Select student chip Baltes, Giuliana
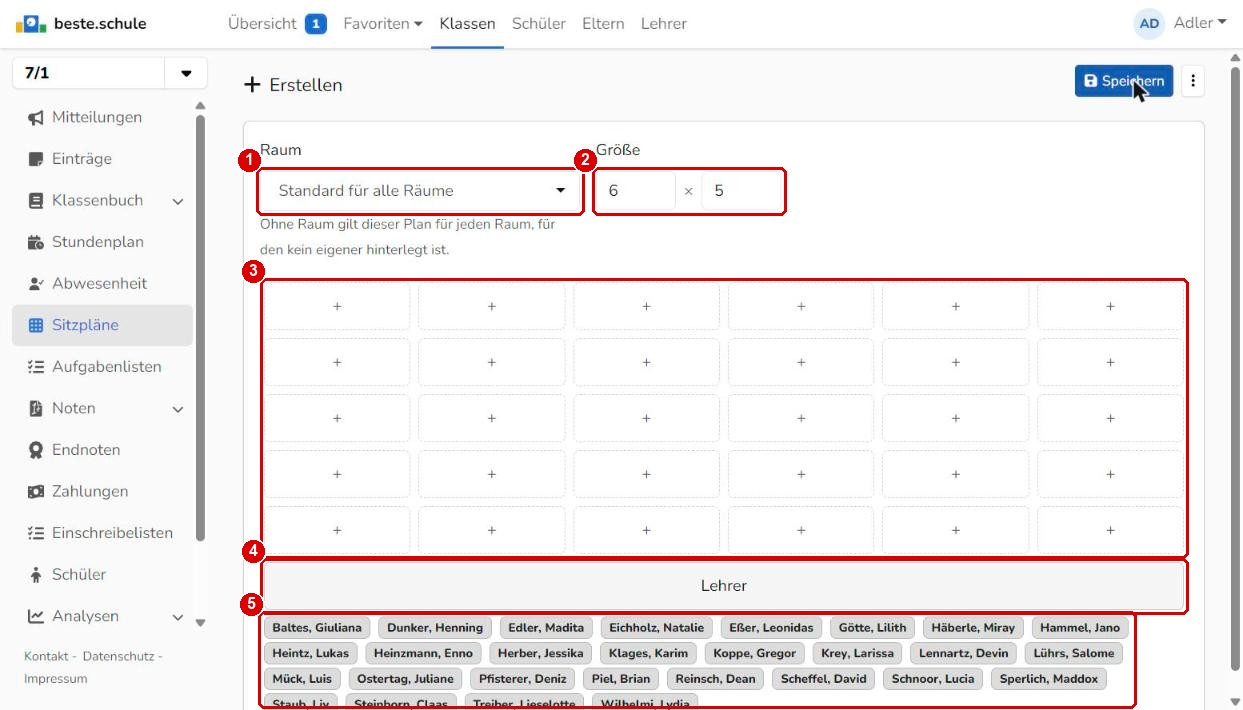The image size is (1243, 710). tap(317, 628)
